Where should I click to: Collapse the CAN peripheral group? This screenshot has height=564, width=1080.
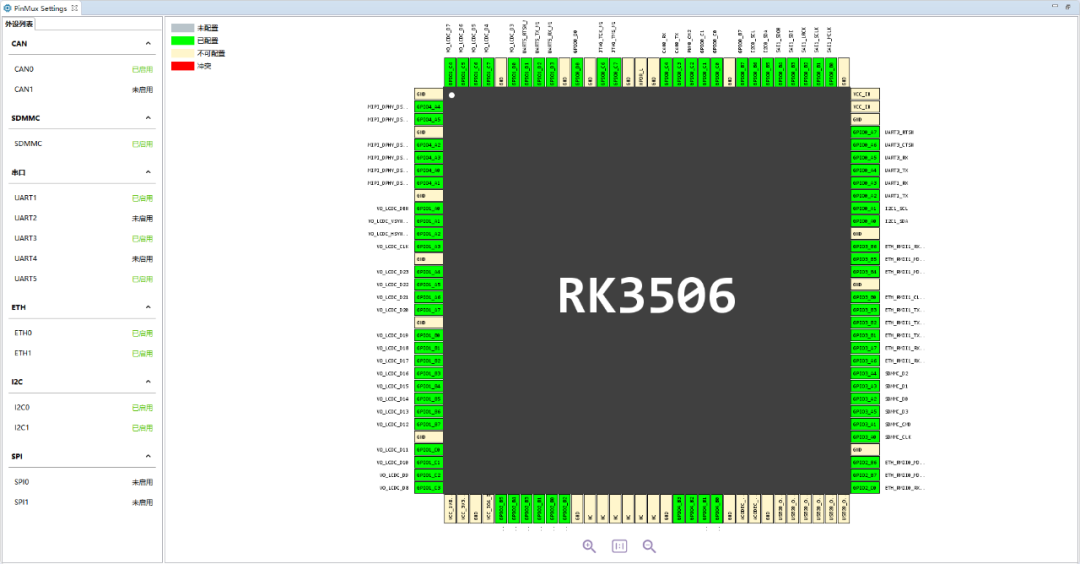(x=148, y=43)
